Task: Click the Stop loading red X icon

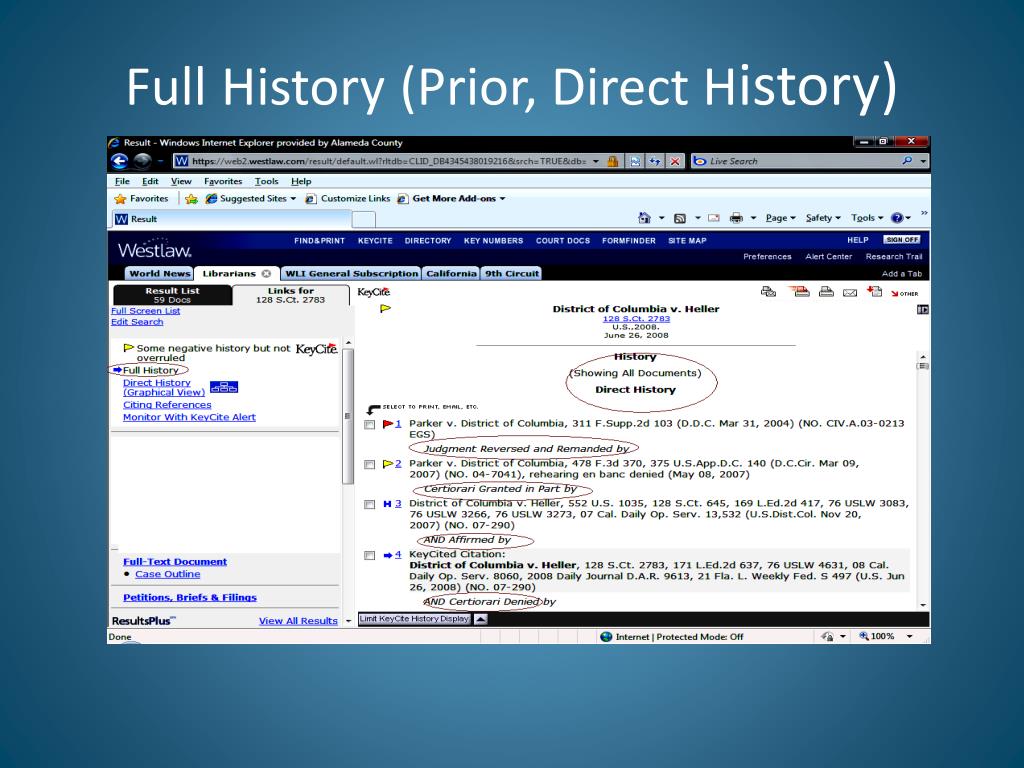Action: (675, 161)
